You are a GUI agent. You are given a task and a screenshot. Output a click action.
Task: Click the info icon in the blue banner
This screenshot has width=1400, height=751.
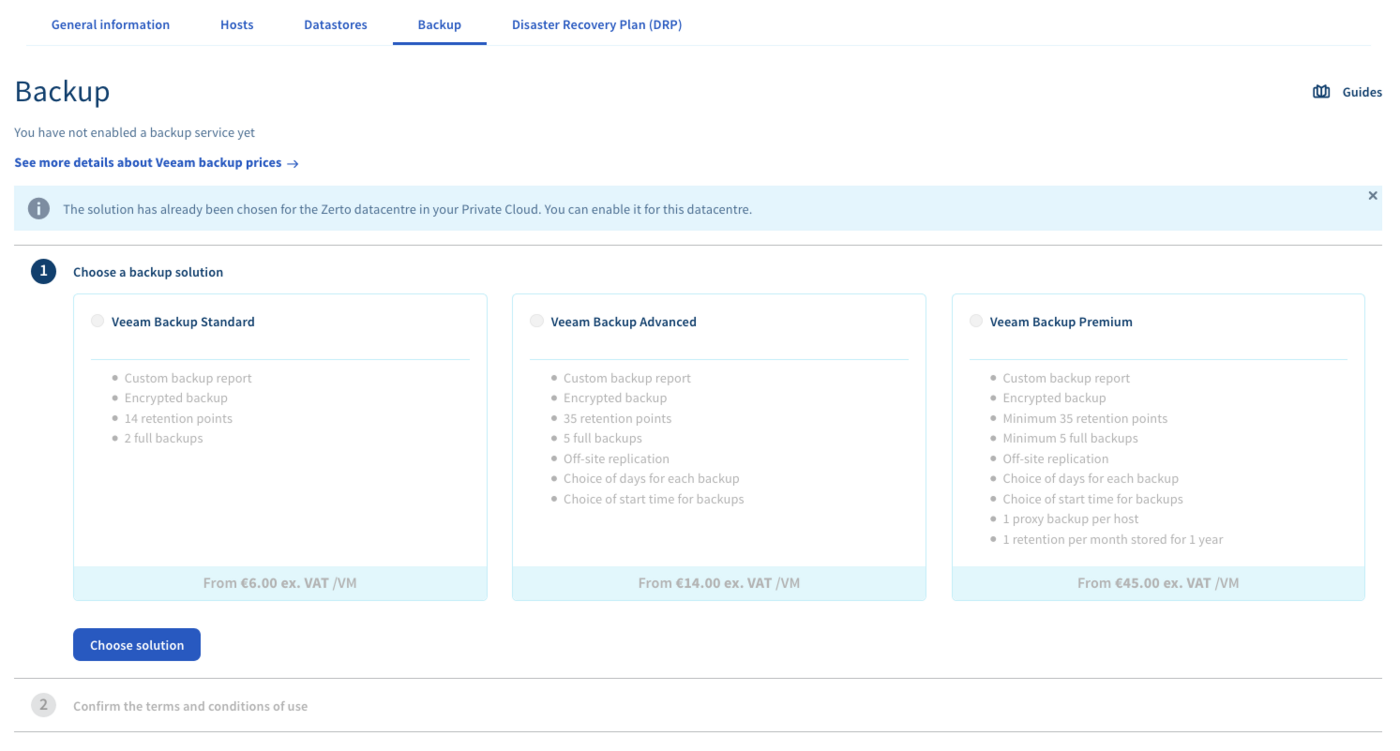coord(39,209)
